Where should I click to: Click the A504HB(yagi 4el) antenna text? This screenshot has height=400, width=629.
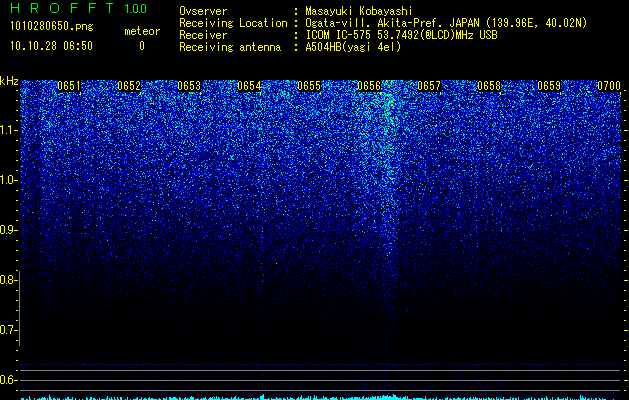(x=353, y=47)
